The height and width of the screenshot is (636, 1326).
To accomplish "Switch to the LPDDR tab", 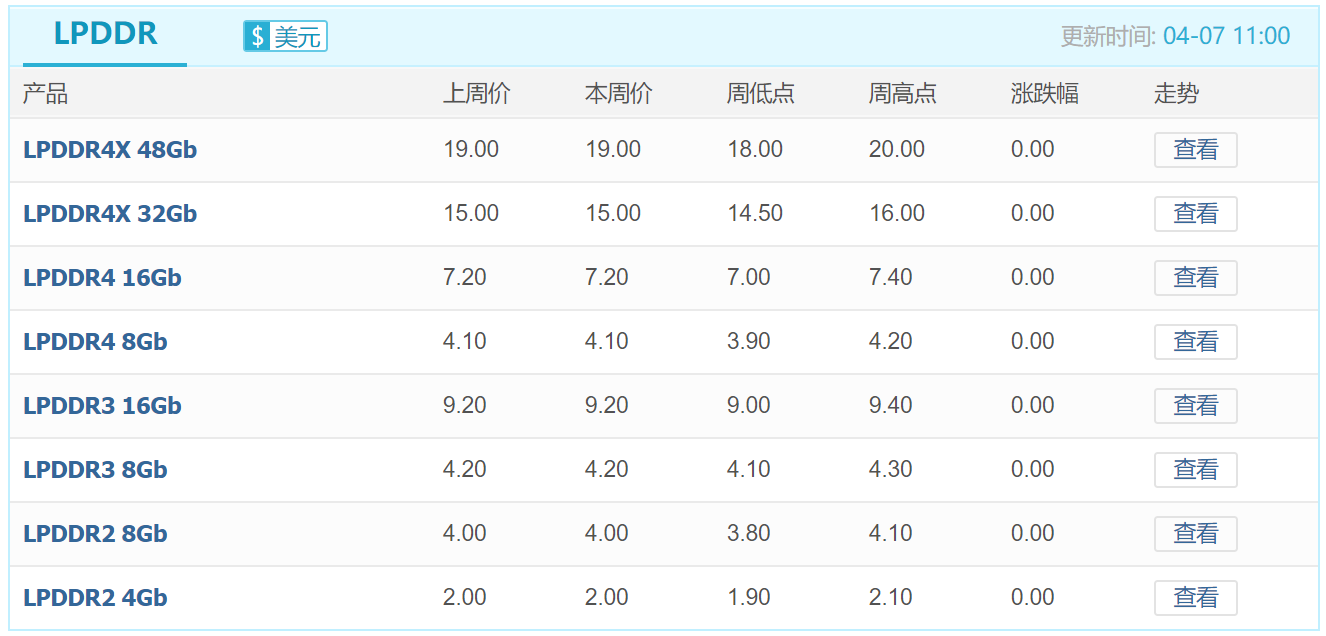I will [105, 35].
